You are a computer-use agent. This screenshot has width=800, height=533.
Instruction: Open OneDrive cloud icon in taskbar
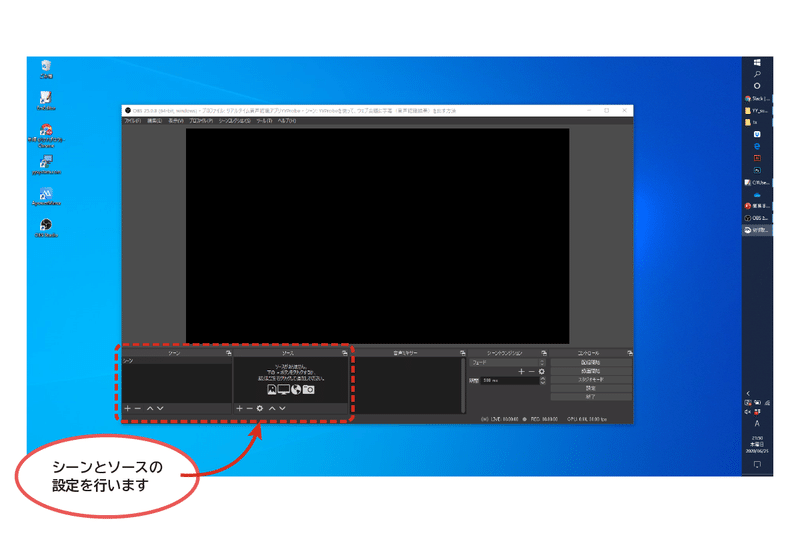(x=757, y=194)
